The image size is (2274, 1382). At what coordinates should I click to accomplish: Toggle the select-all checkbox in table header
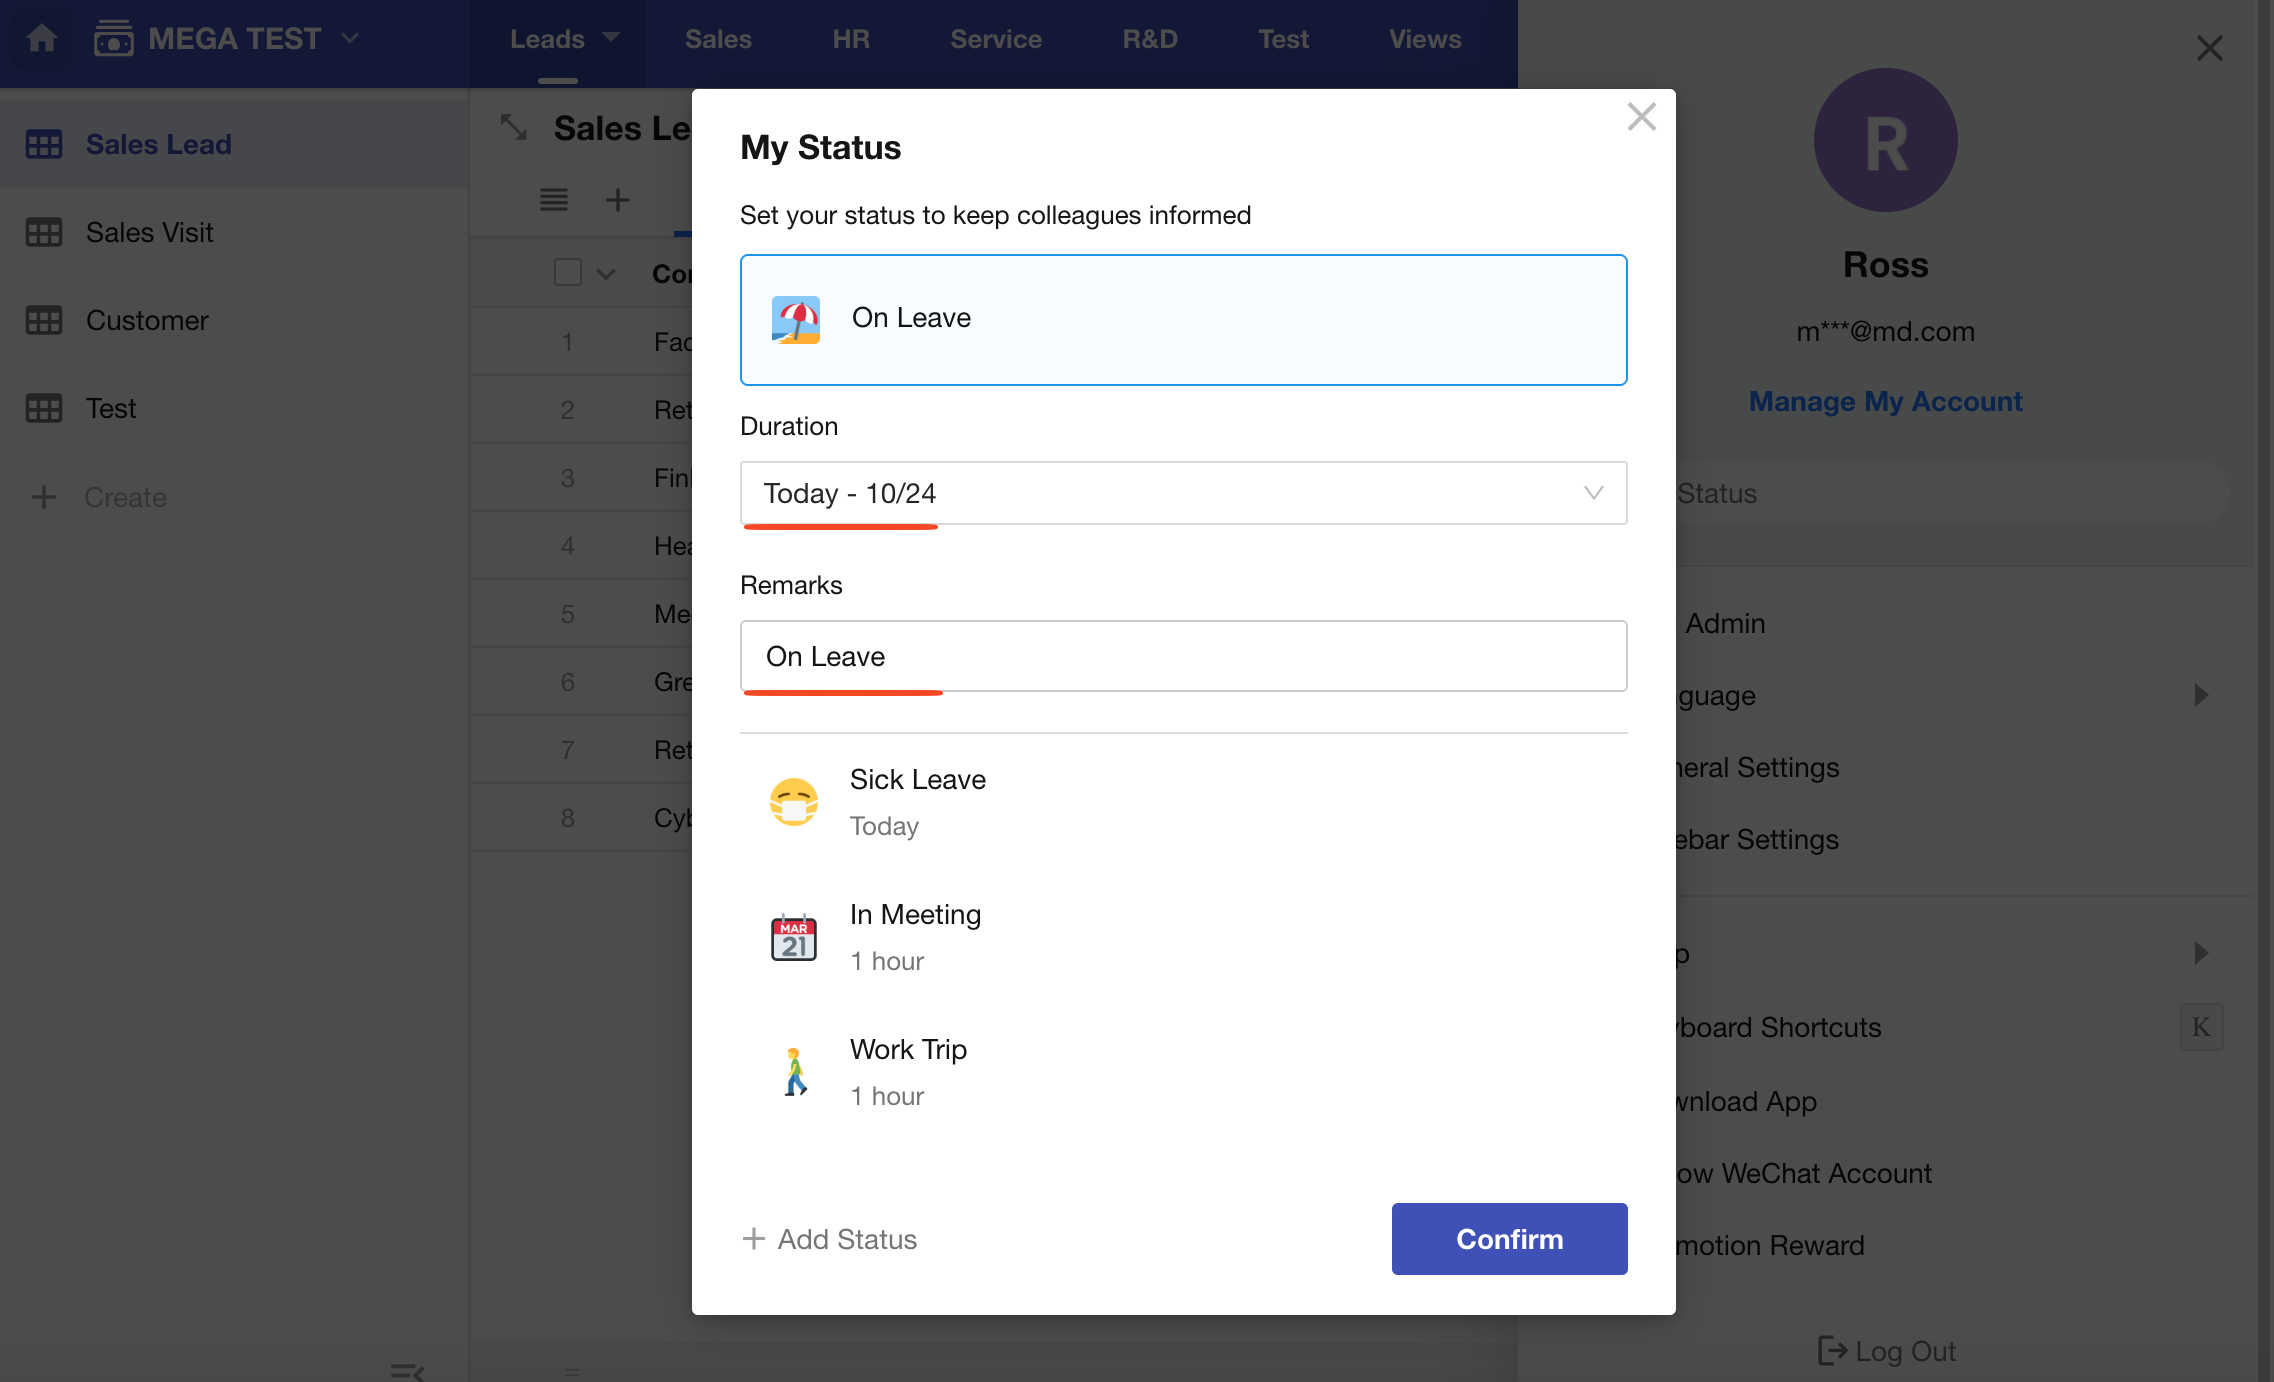point(568,272)
